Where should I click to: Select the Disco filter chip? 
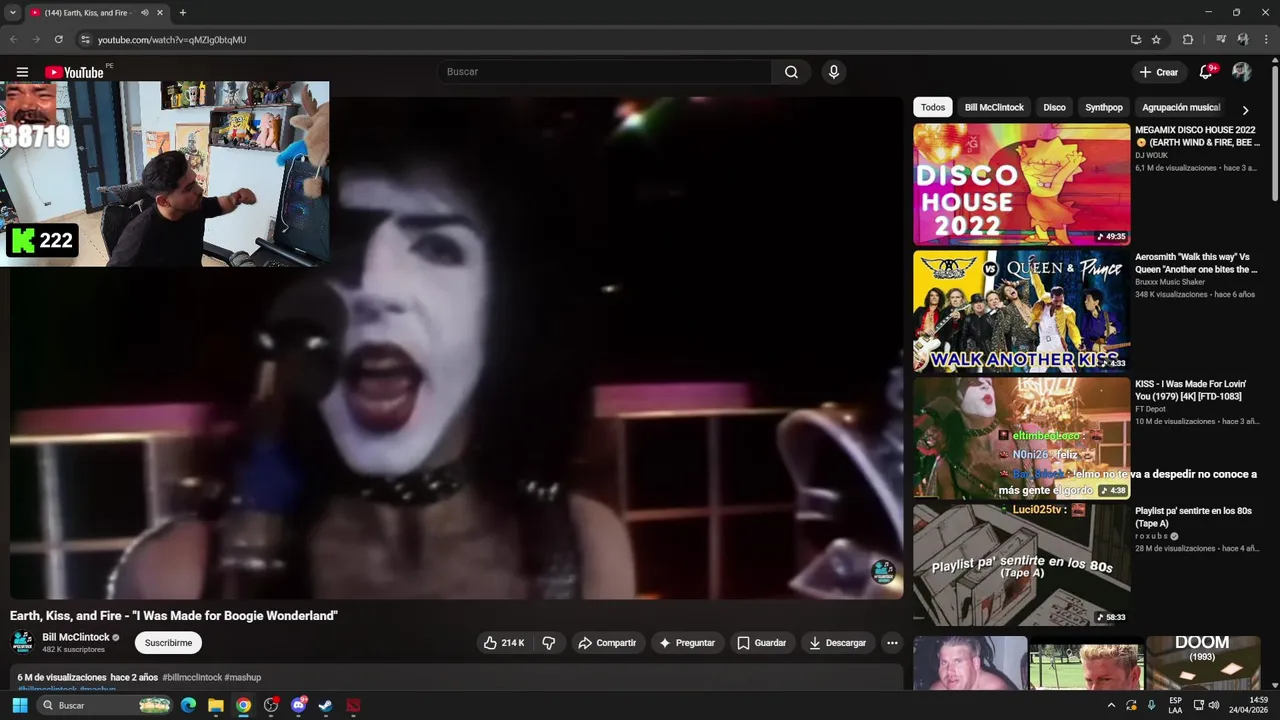(x=1055, y=107)
